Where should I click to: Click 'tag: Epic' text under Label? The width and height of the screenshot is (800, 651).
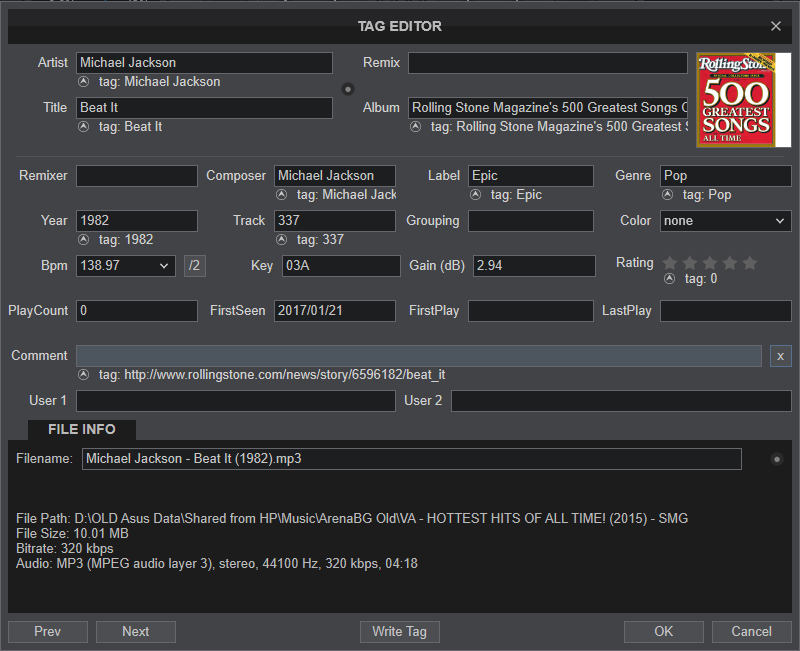(516, 194)
